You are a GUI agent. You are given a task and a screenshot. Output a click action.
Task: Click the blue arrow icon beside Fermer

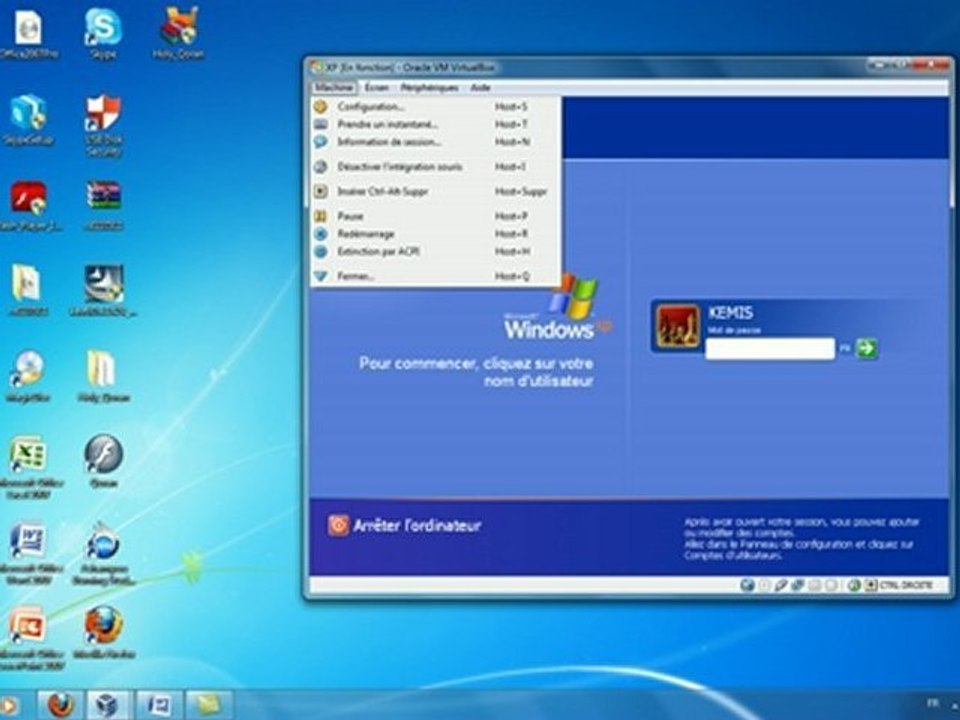321,276
